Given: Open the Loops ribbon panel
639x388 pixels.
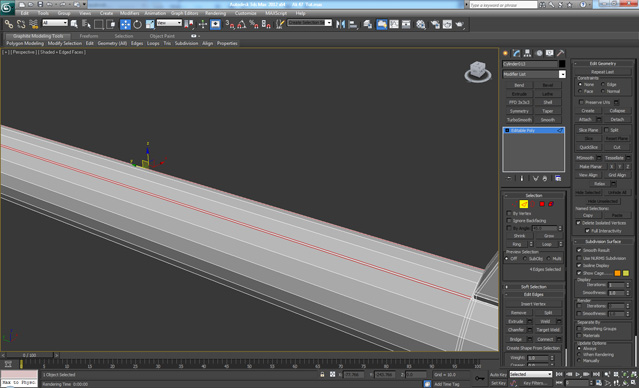Looking at the screenshot, I should [153, 43].
